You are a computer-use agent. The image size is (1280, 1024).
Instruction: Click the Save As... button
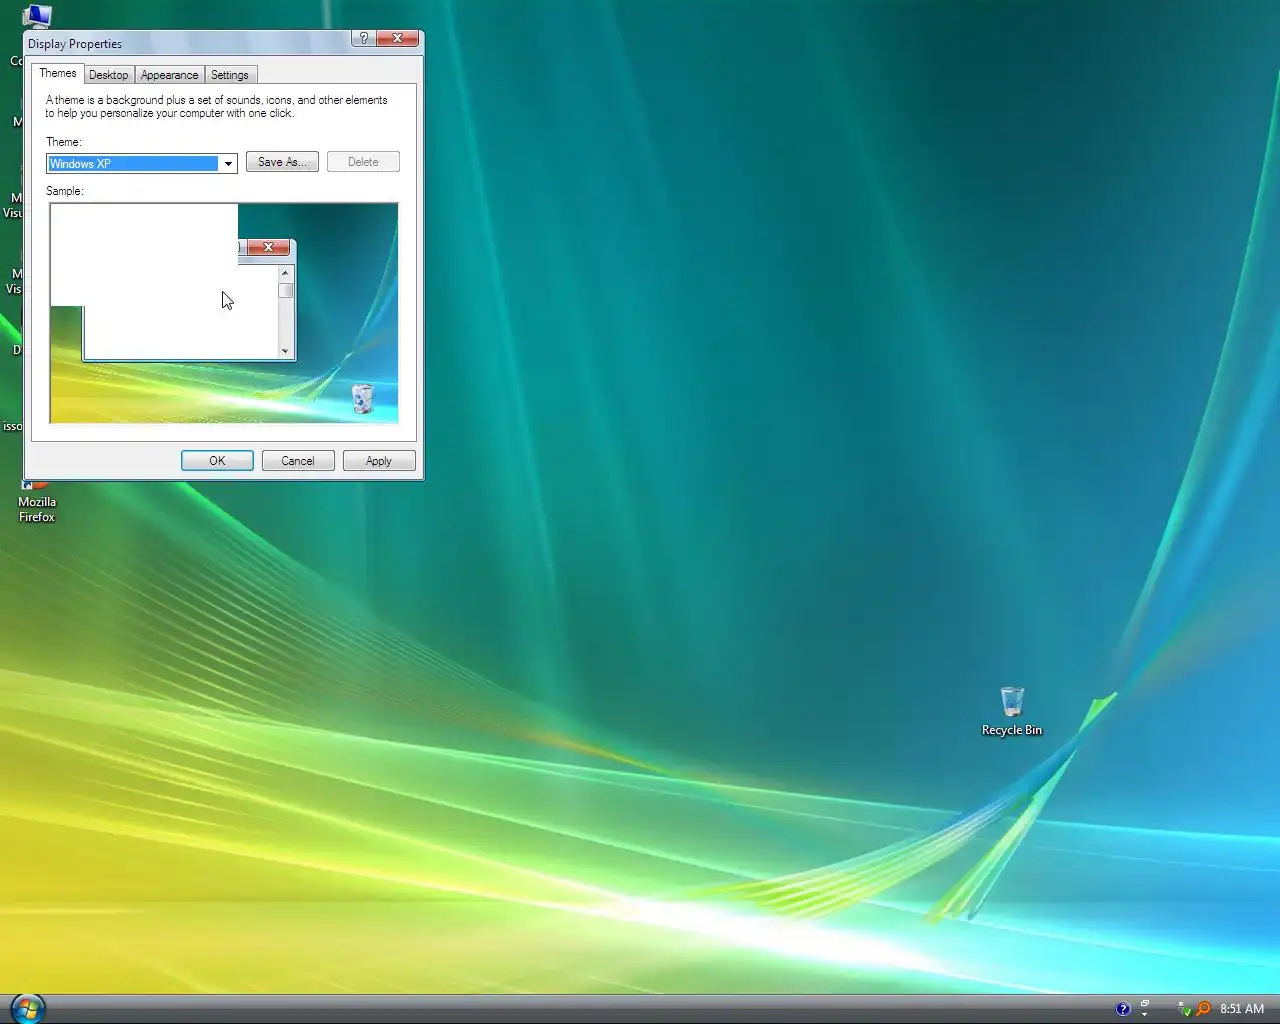coord(282,162)
